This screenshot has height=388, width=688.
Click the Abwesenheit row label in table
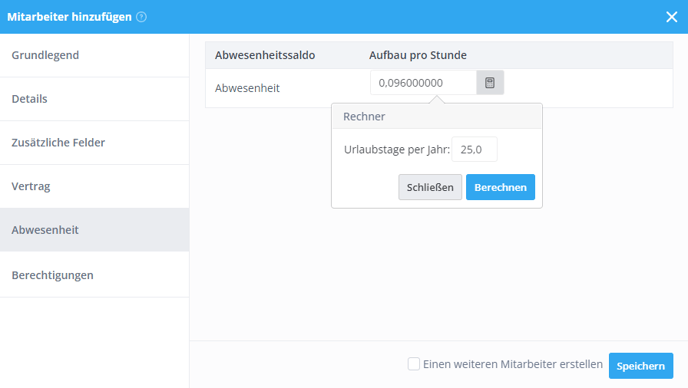(x=247, y=88)
